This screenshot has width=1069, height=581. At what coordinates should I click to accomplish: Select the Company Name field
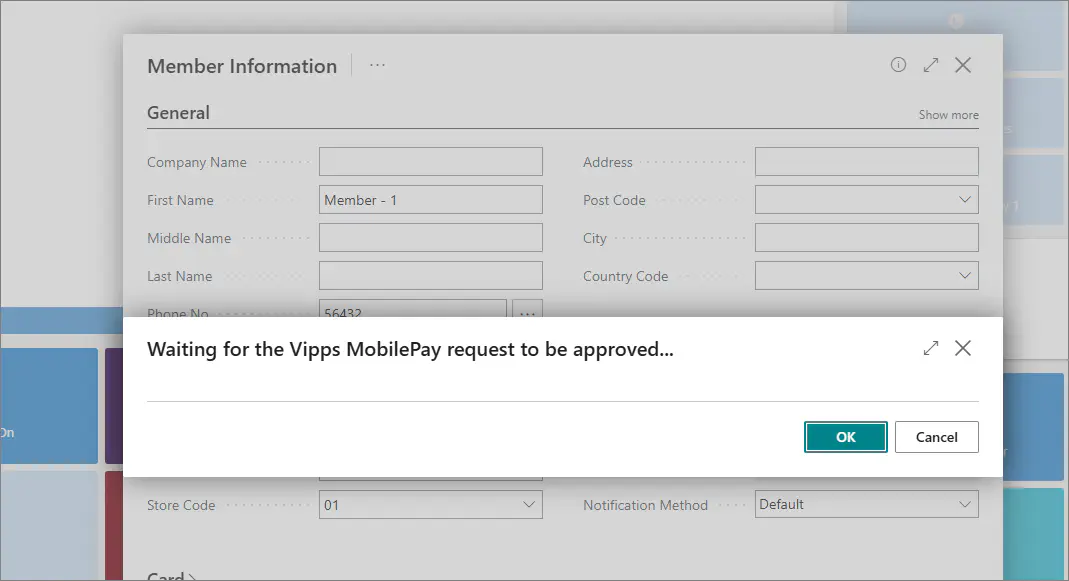(x=431, y=162)
